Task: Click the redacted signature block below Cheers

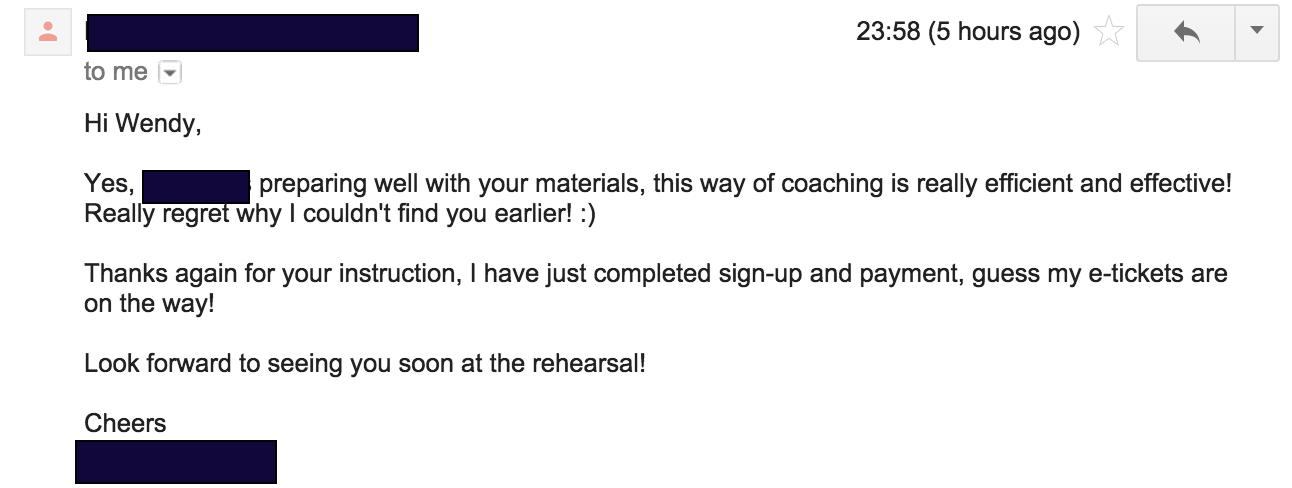Action: click(175, 461)
